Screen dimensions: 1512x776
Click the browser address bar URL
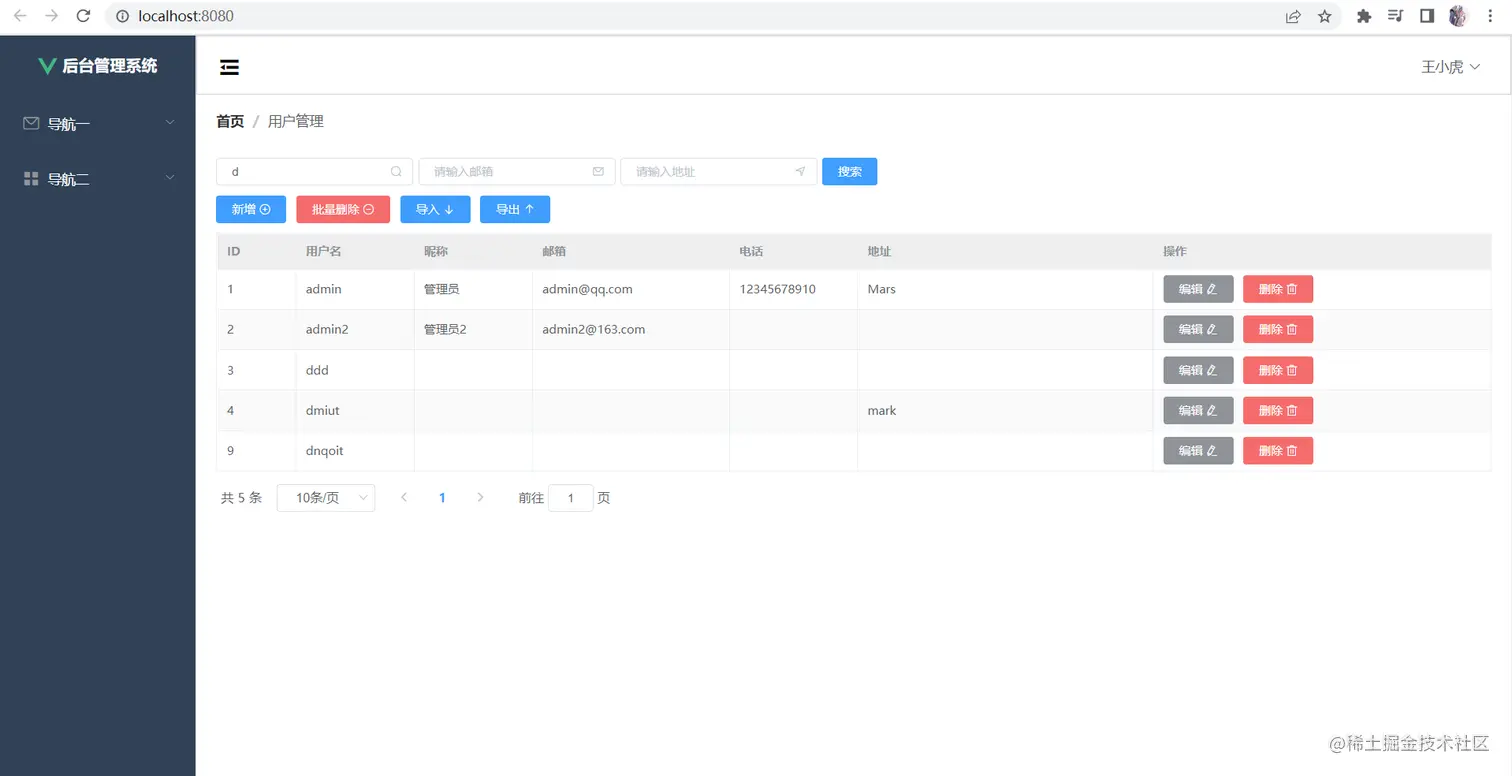pos(186,16)
